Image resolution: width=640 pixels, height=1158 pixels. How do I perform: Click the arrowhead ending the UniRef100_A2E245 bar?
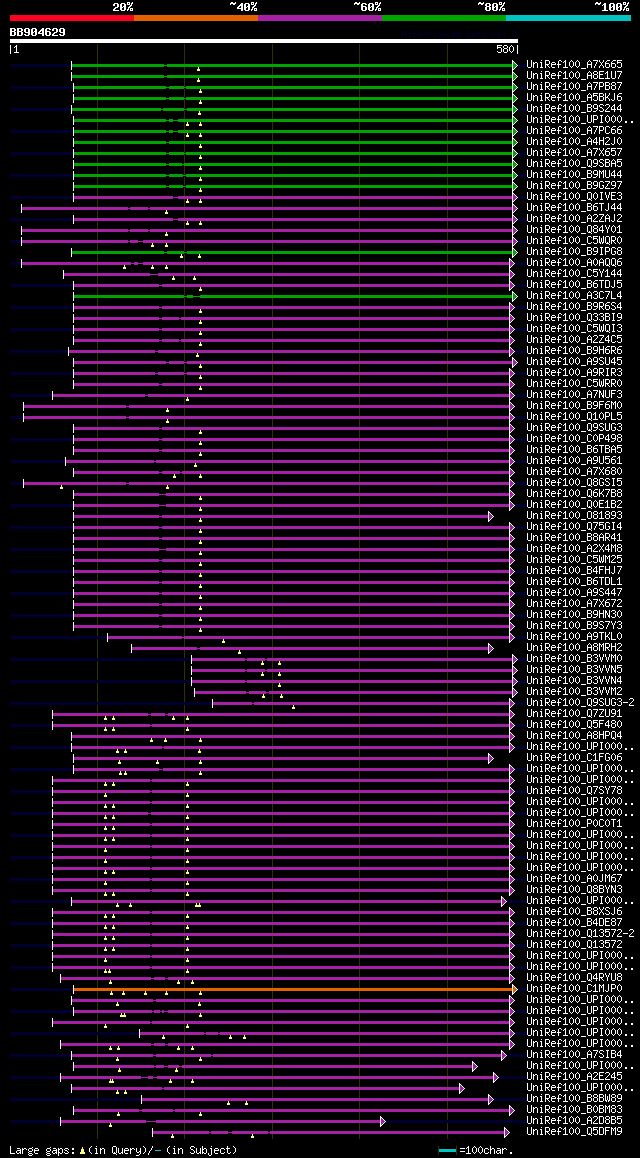tap(496, 1078)
